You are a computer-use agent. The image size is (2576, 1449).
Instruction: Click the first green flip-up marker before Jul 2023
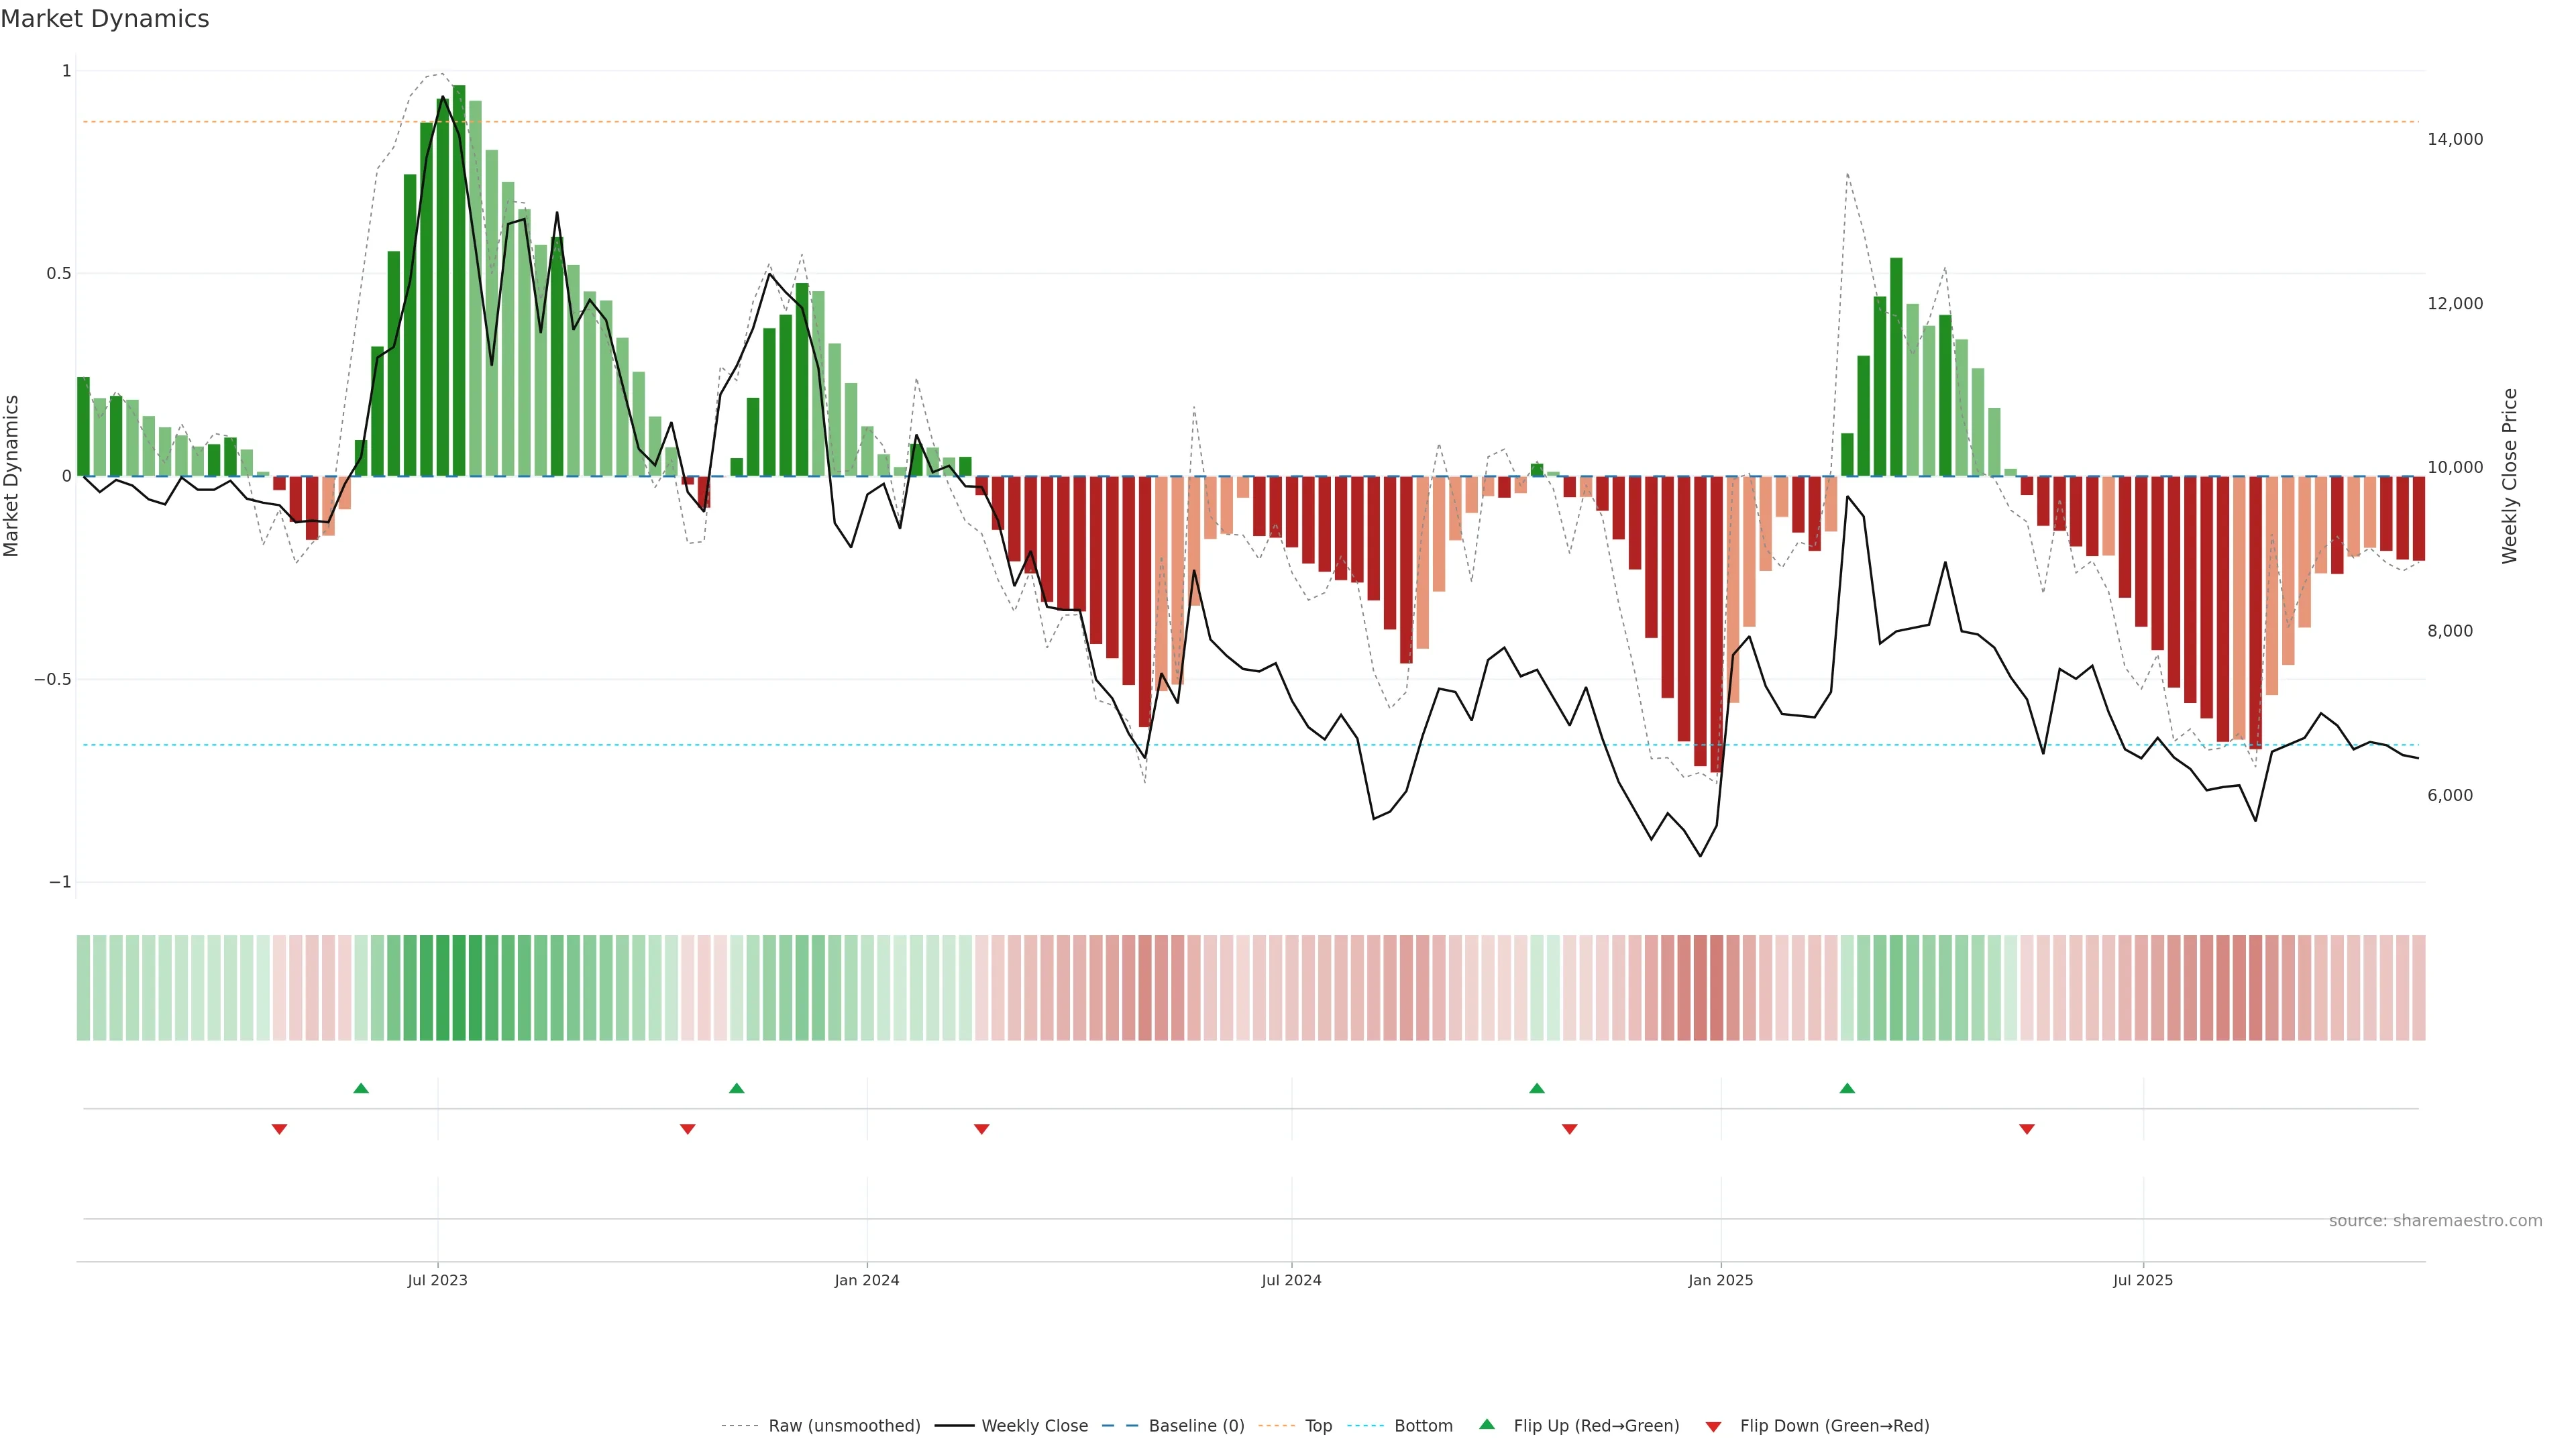click(x=361, y=1088)
